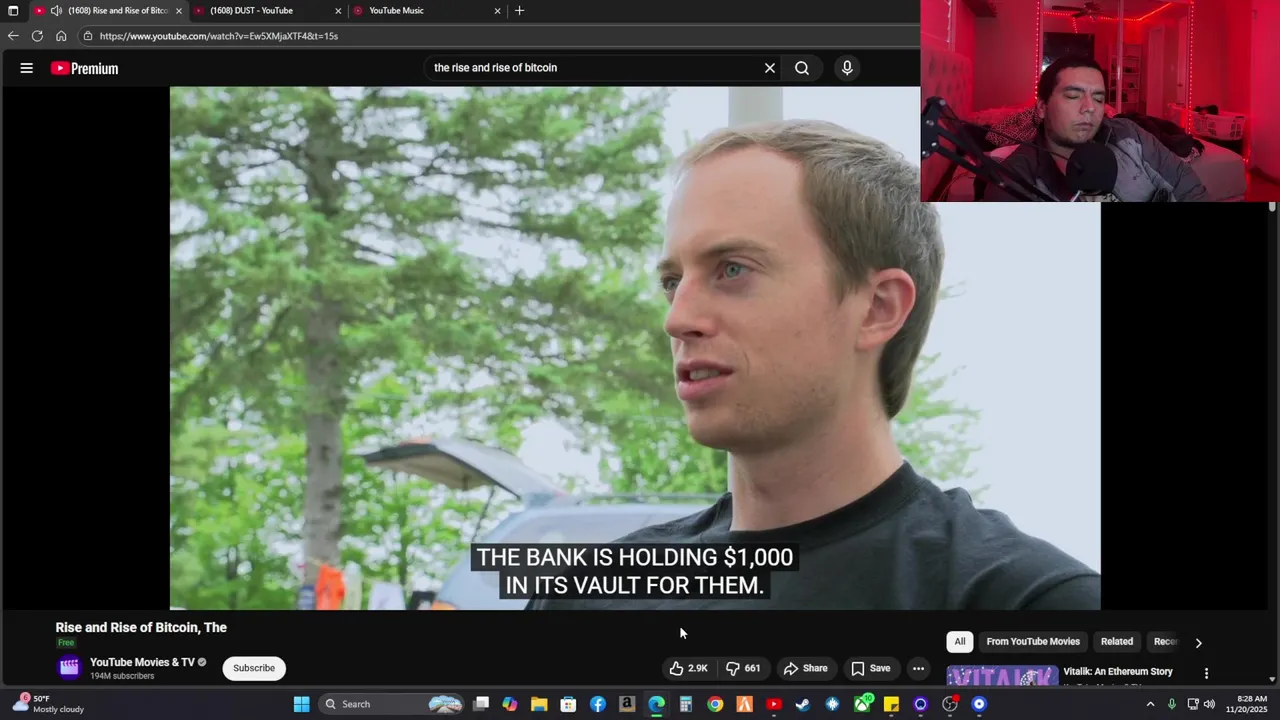The width and height of the screenshot is (1280, 720).
Task: Open File Explorer from the taskbar
Action: (x=539, y=704)
